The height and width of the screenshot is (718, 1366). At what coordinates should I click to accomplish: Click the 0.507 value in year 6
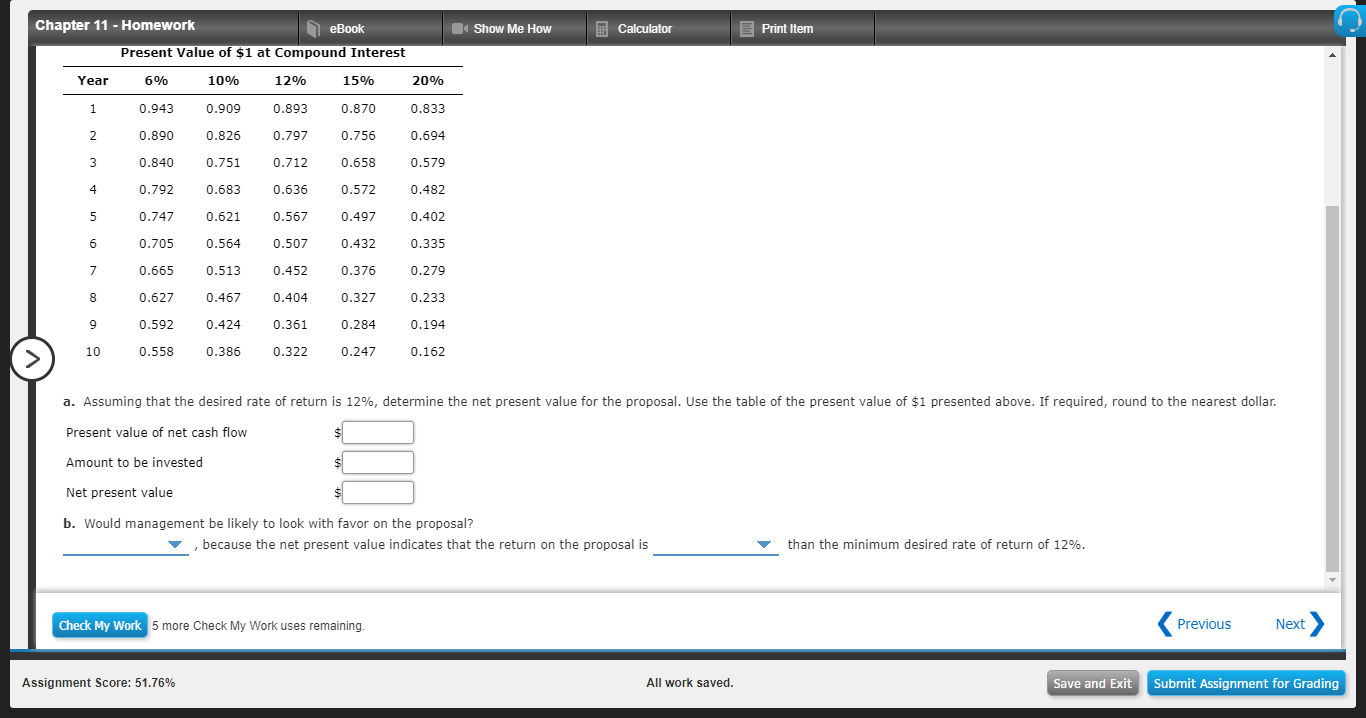(x=290, y=243)
